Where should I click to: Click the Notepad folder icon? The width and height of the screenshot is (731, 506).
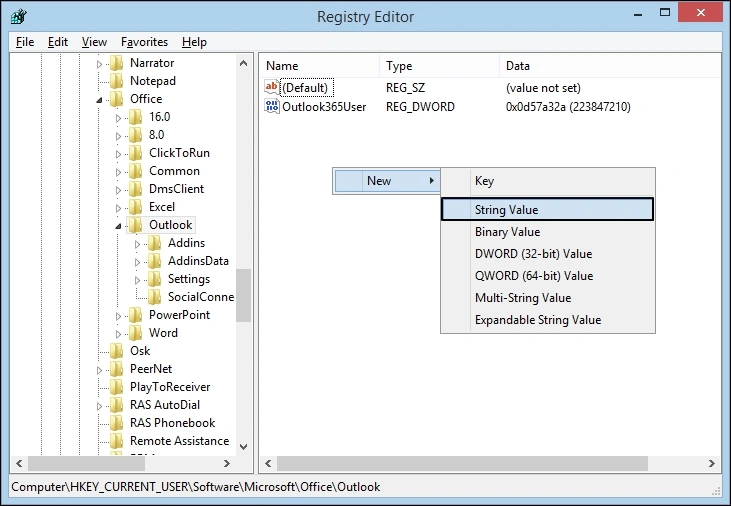click(117, 81)
